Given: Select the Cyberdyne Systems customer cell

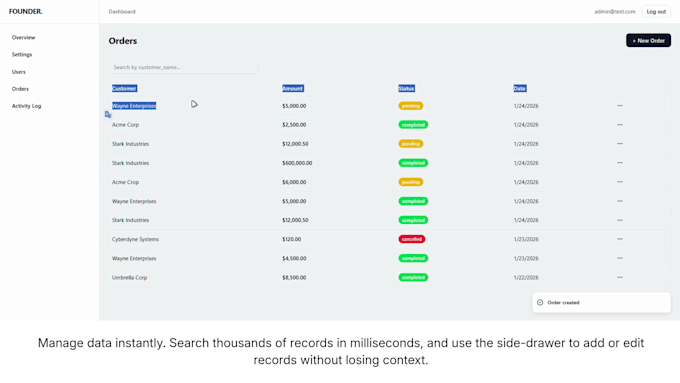Looking at the screenshot, I should point(135,239).
